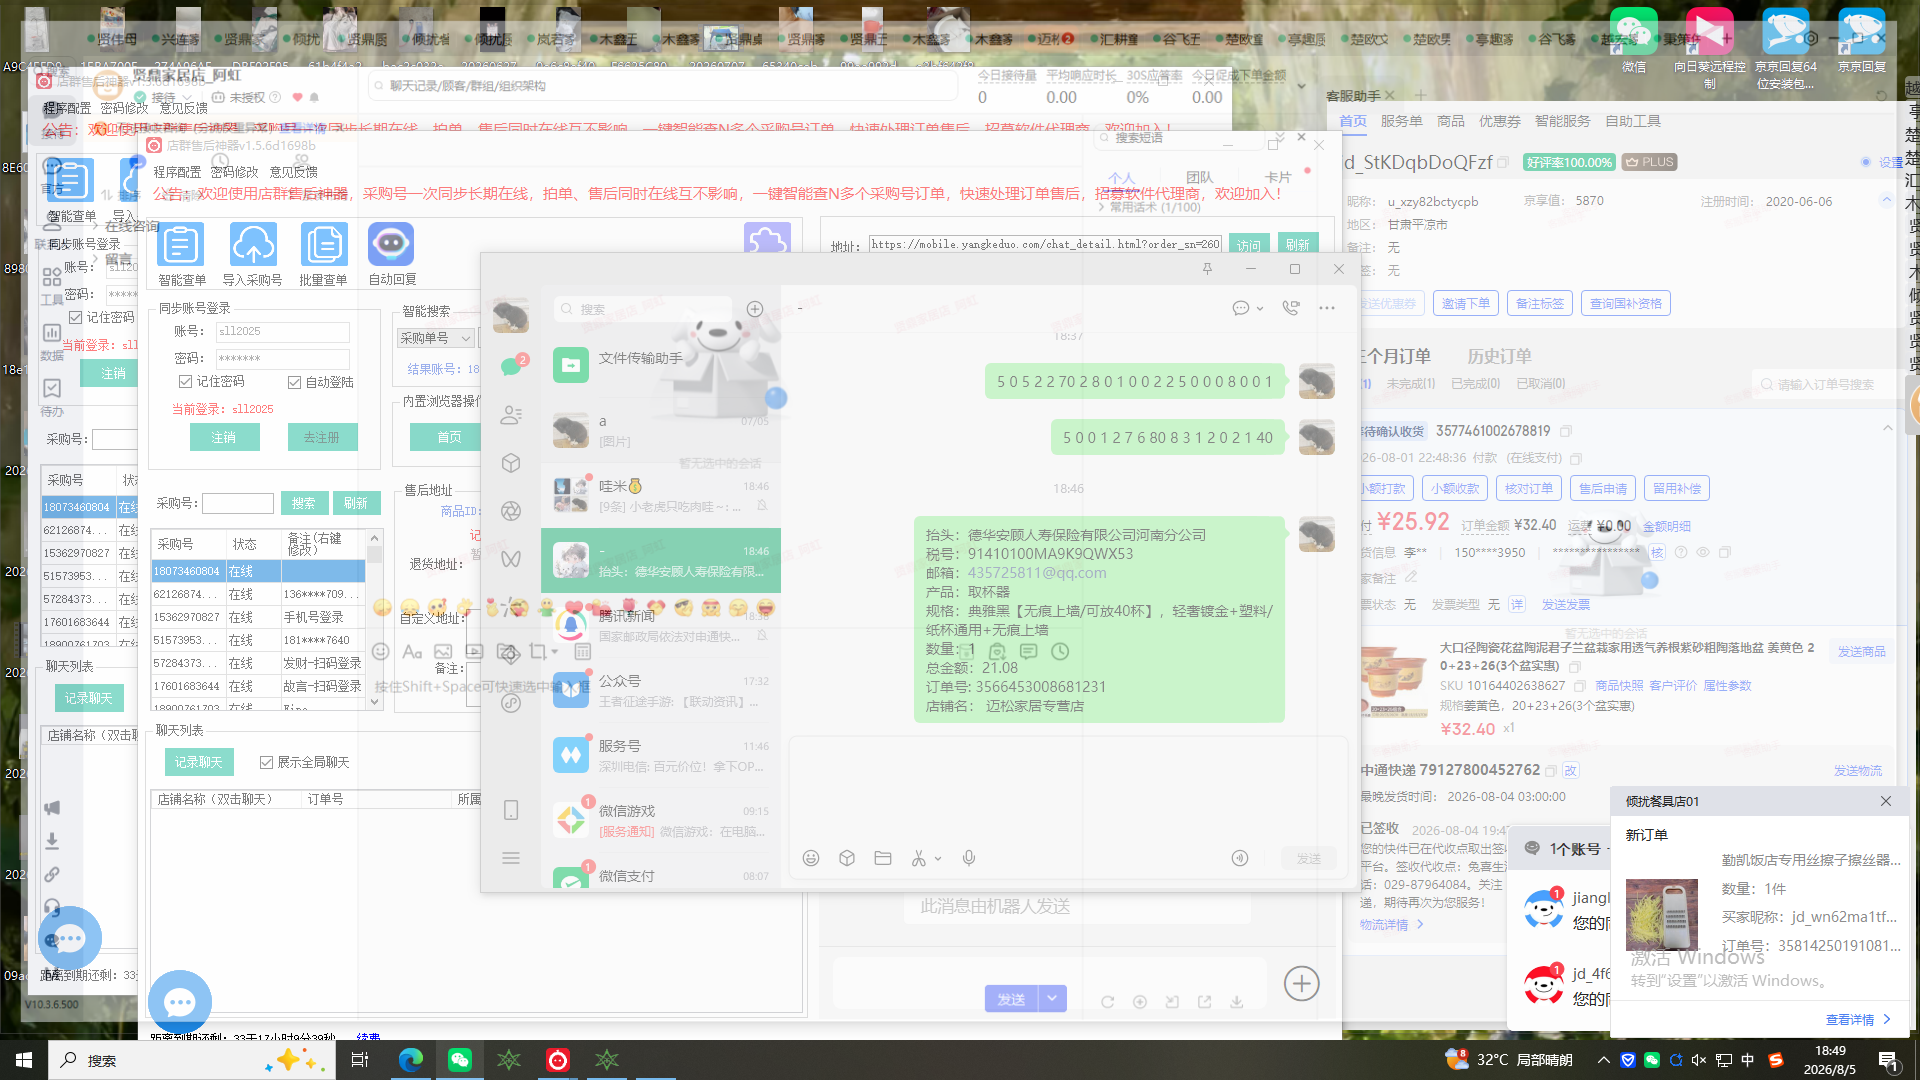Open the three-dot chat options in WeChat
1920x1080 pixels.
point(1327,308)
